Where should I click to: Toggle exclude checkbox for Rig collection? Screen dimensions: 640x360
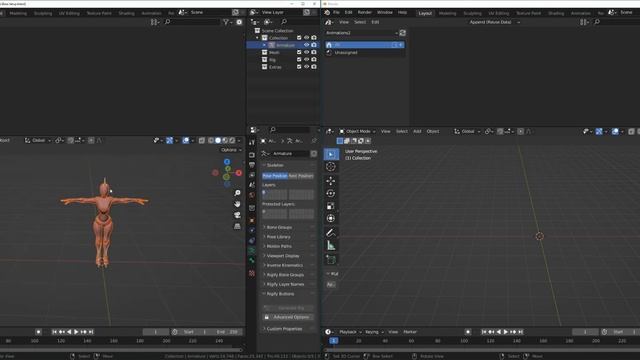pyautogui.click(x=299, y=60)
